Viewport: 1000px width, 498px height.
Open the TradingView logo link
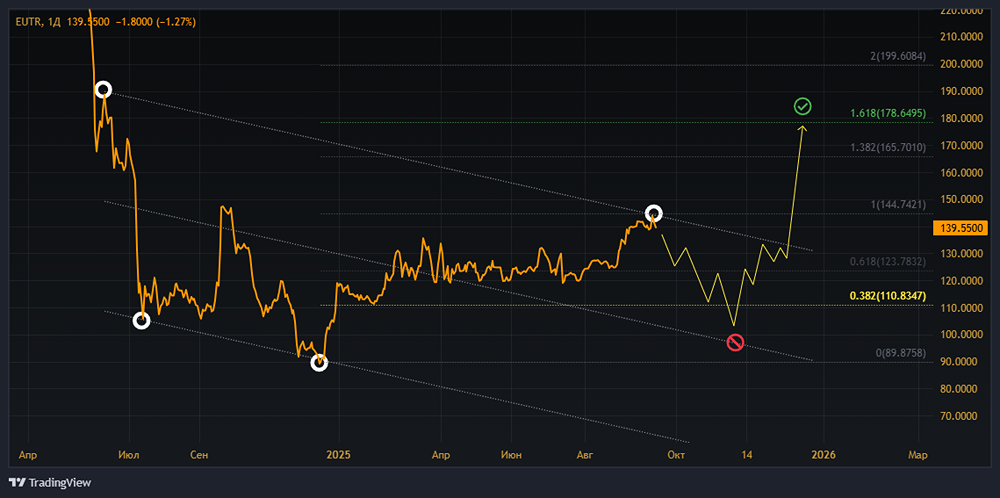[x=50, y=483]
